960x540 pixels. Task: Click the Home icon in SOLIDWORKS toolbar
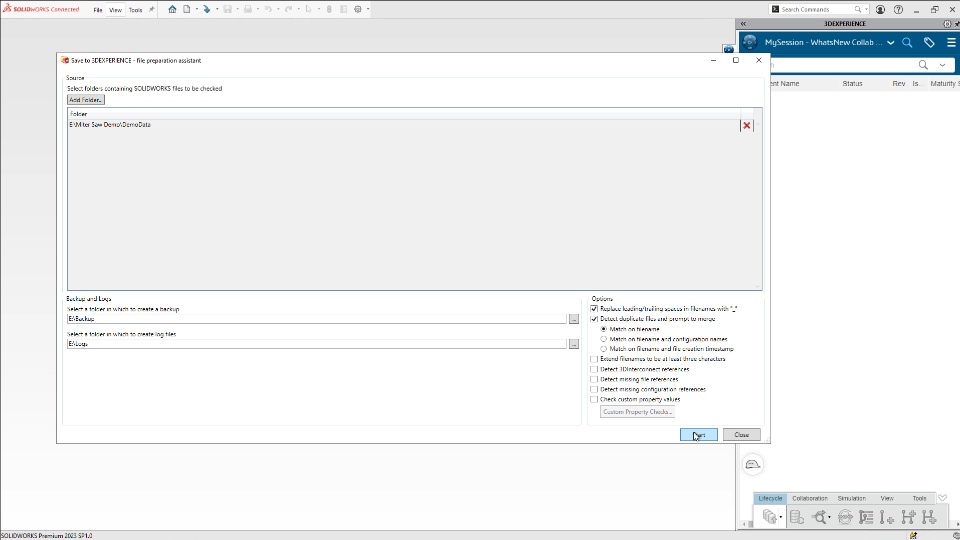click(172, 9)
